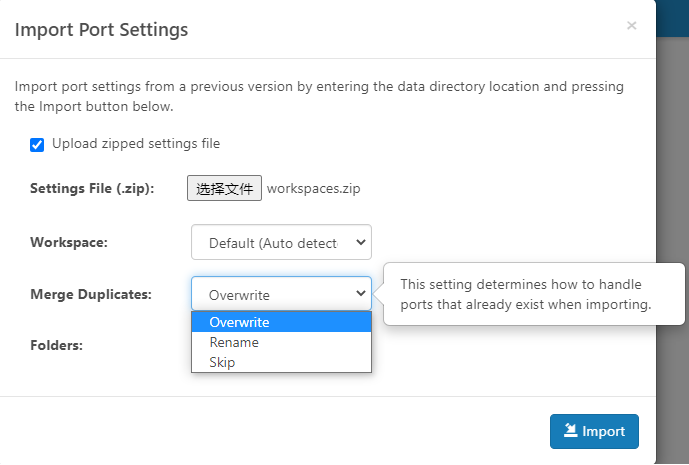Click the Folders label

pos(56,345)
